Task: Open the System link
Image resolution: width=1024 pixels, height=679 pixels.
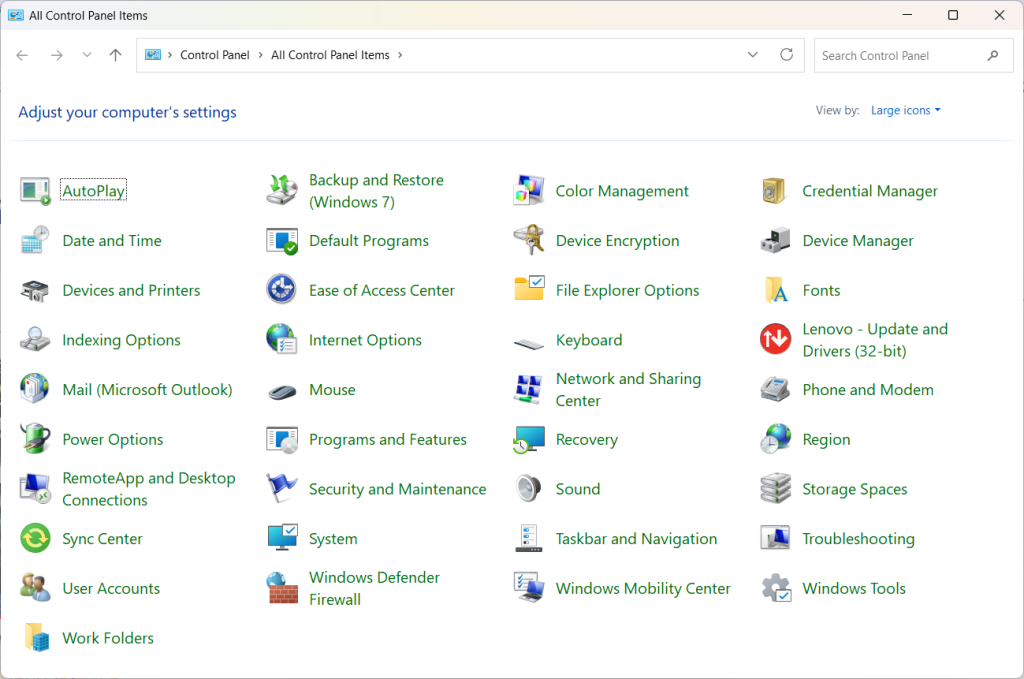Action: [x=333, y=539]
